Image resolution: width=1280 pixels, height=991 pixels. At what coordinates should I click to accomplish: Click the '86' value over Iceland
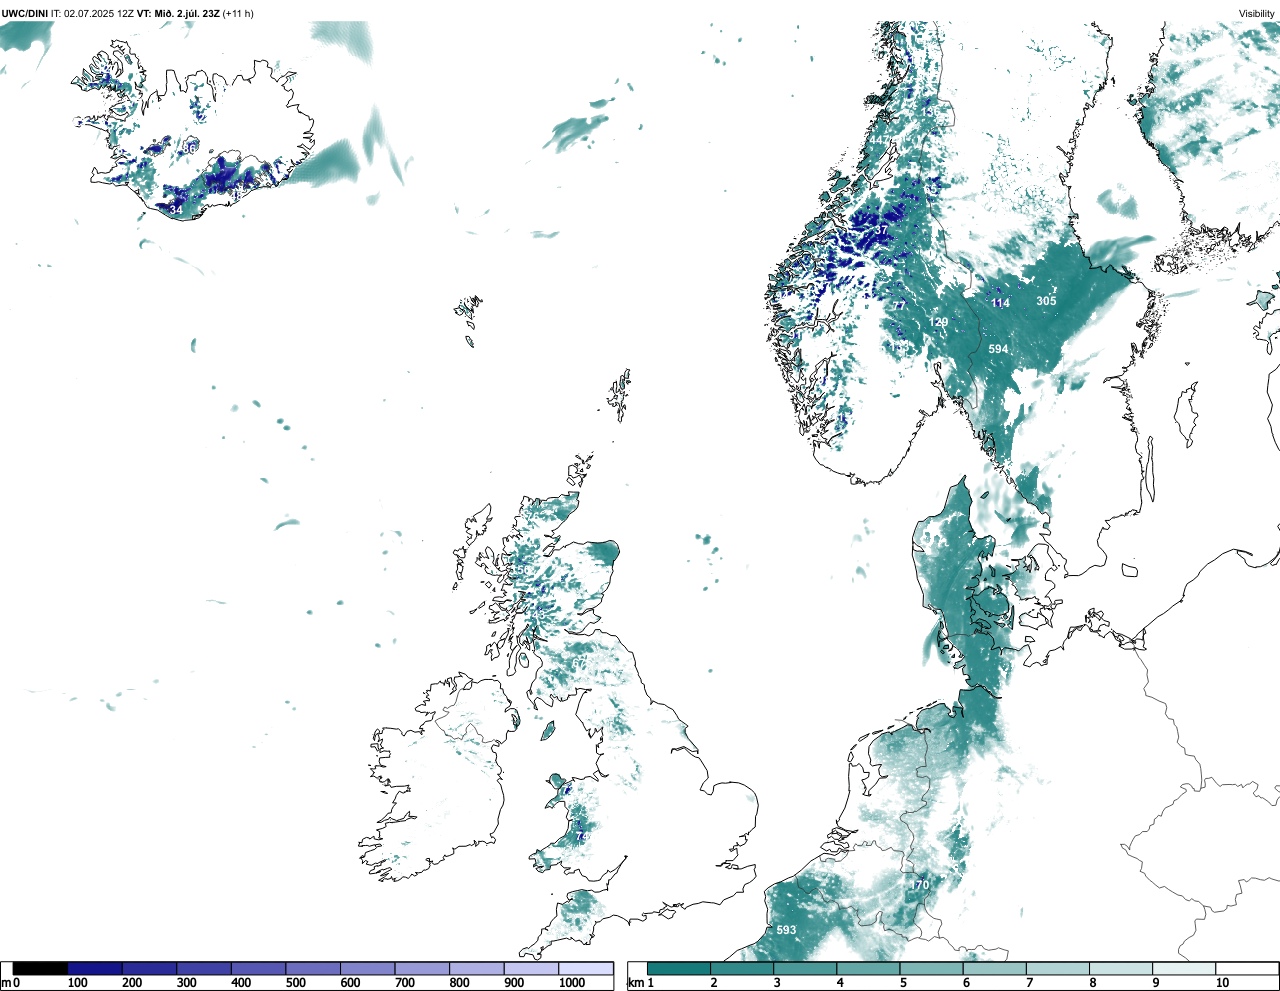point(189,148)
